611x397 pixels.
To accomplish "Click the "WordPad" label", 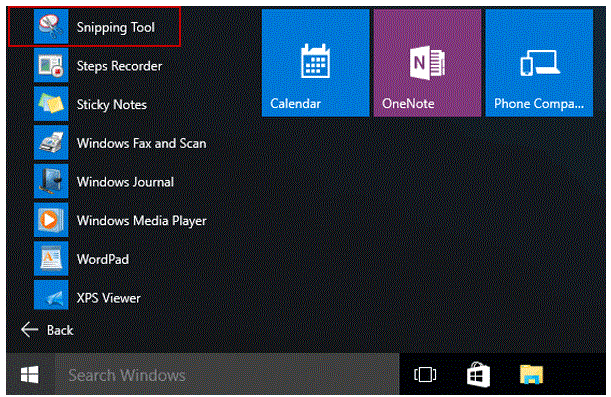I will tap(103, 259).
